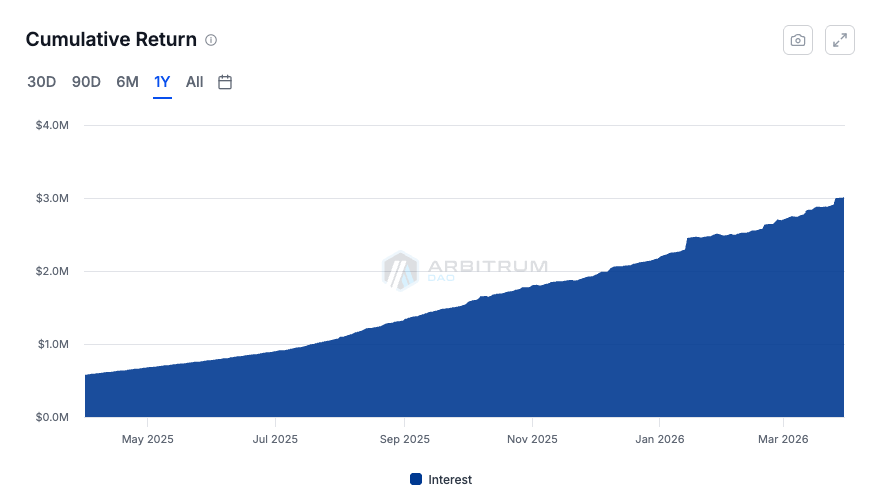This screenshot has height=497, width=881.
Task: Click the Jul 2025 axis label
Action: [x=275, y=439]
